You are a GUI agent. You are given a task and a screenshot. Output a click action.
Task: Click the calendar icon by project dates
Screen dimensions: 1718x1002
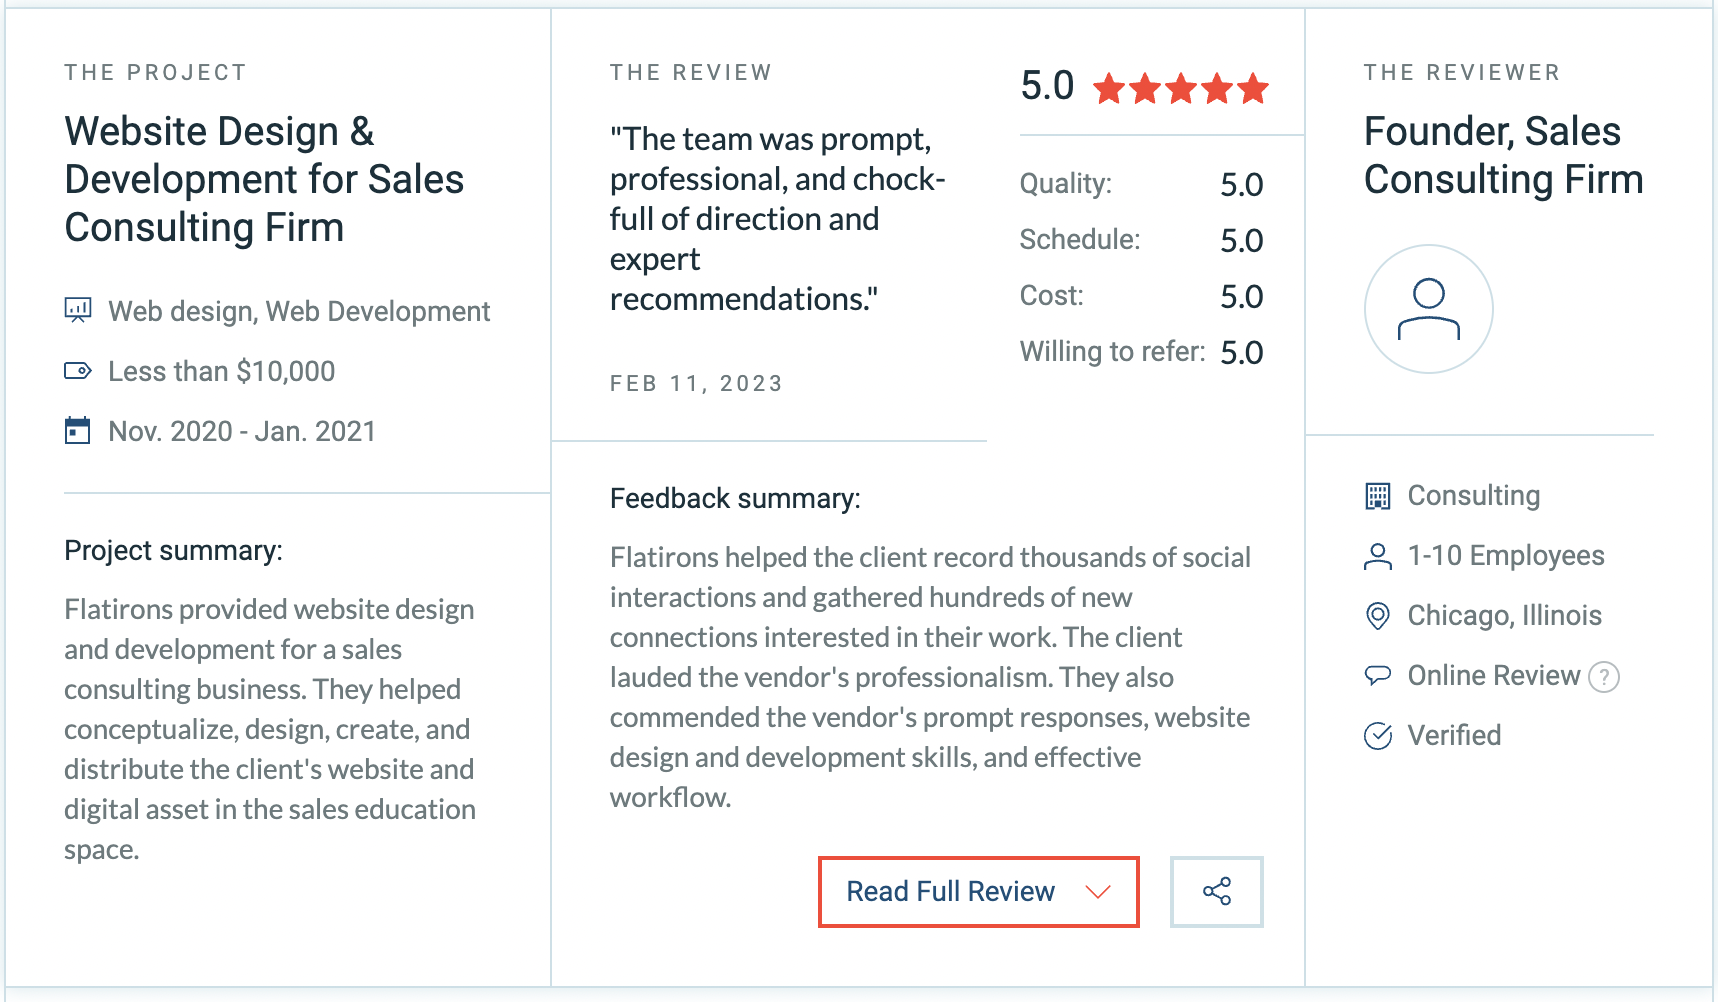click(x=78, y=431)
